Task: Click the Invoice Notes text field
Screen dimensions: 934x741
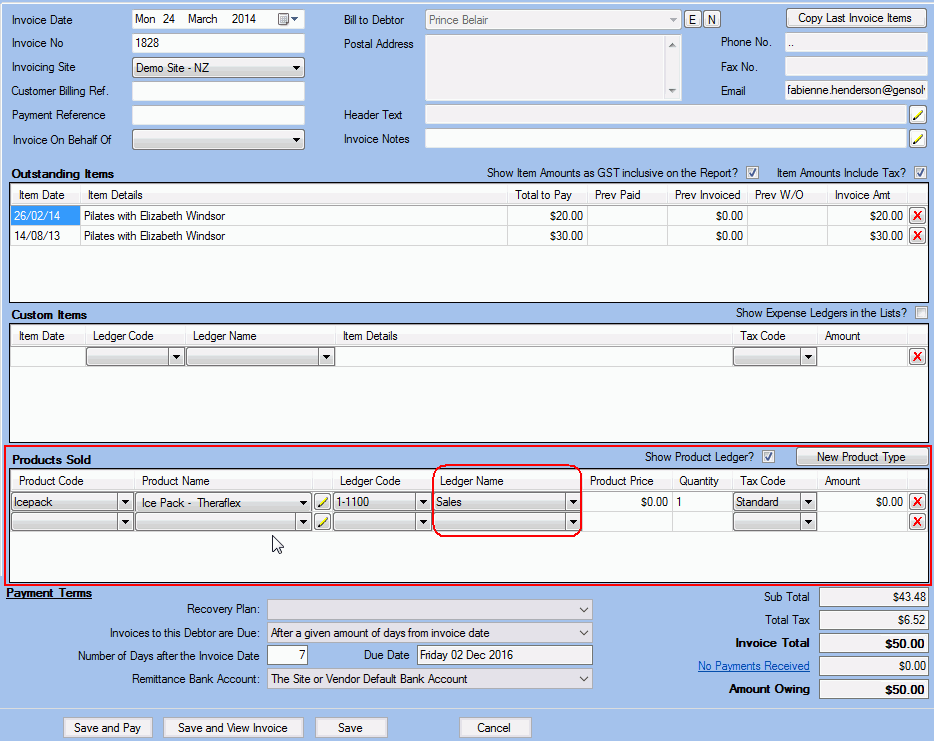Action: [x=665, y=139]
